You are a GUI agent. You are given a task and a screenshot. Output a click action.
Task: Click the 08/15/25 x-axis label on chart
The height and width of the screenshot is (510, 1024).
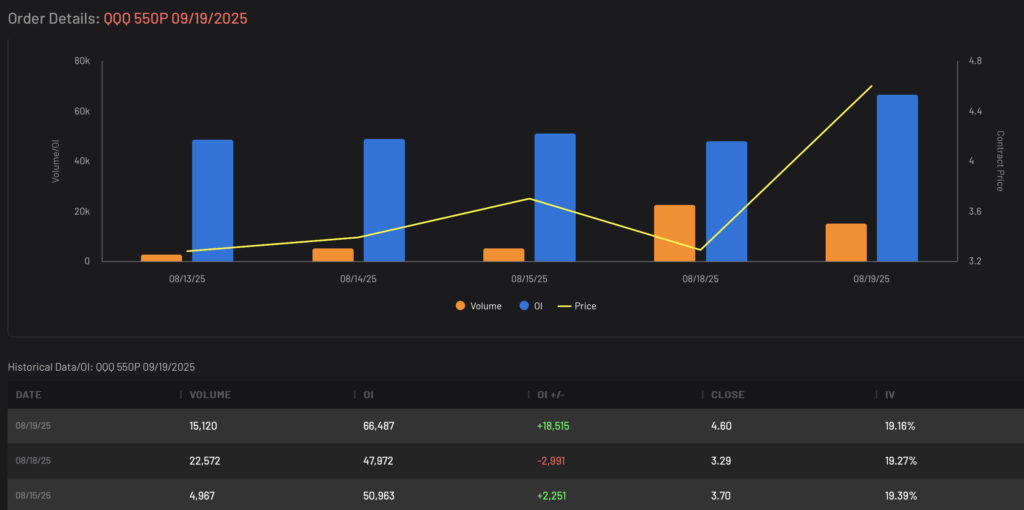530,279
